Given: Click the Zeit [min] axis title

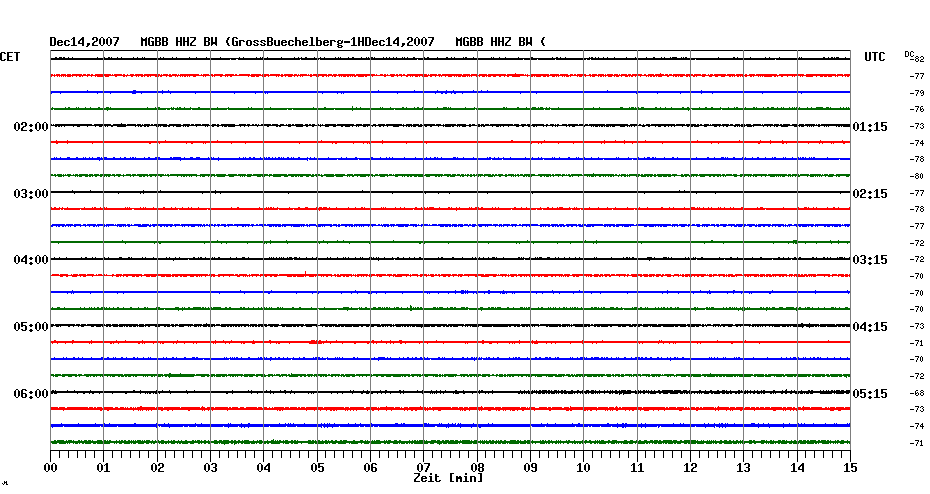Looking at the screenshot, I should 448,478.
